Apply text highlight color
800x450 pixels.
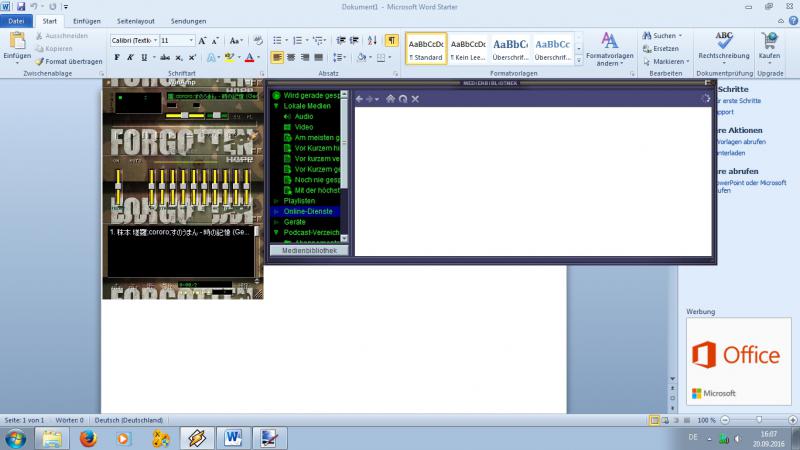229,58
